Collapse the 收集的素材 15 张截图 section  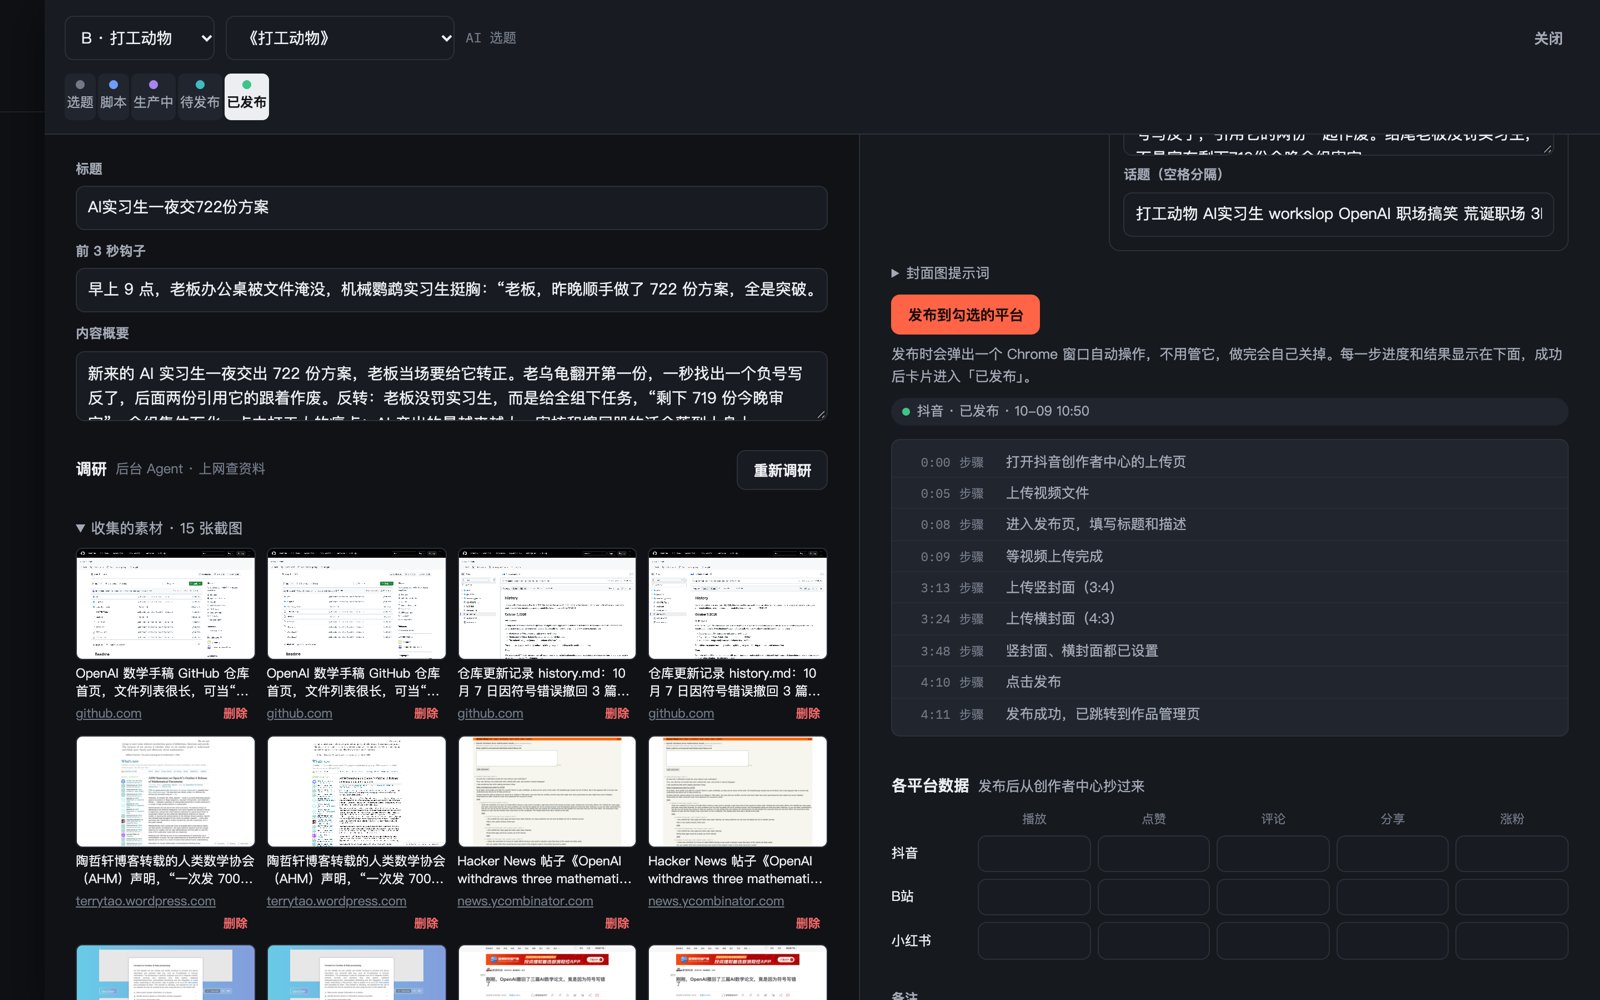pos(160,528)
